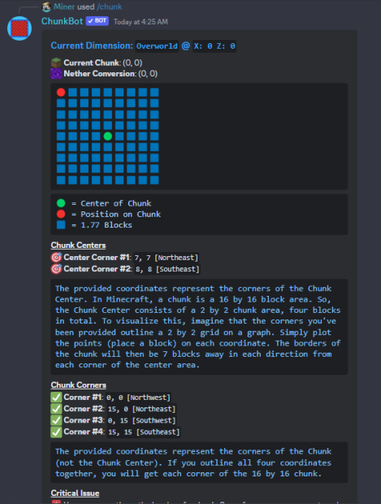Screen dimensions: 381x504
Task: Click the ChunkBot red avatar image
Action: point(19,28)
